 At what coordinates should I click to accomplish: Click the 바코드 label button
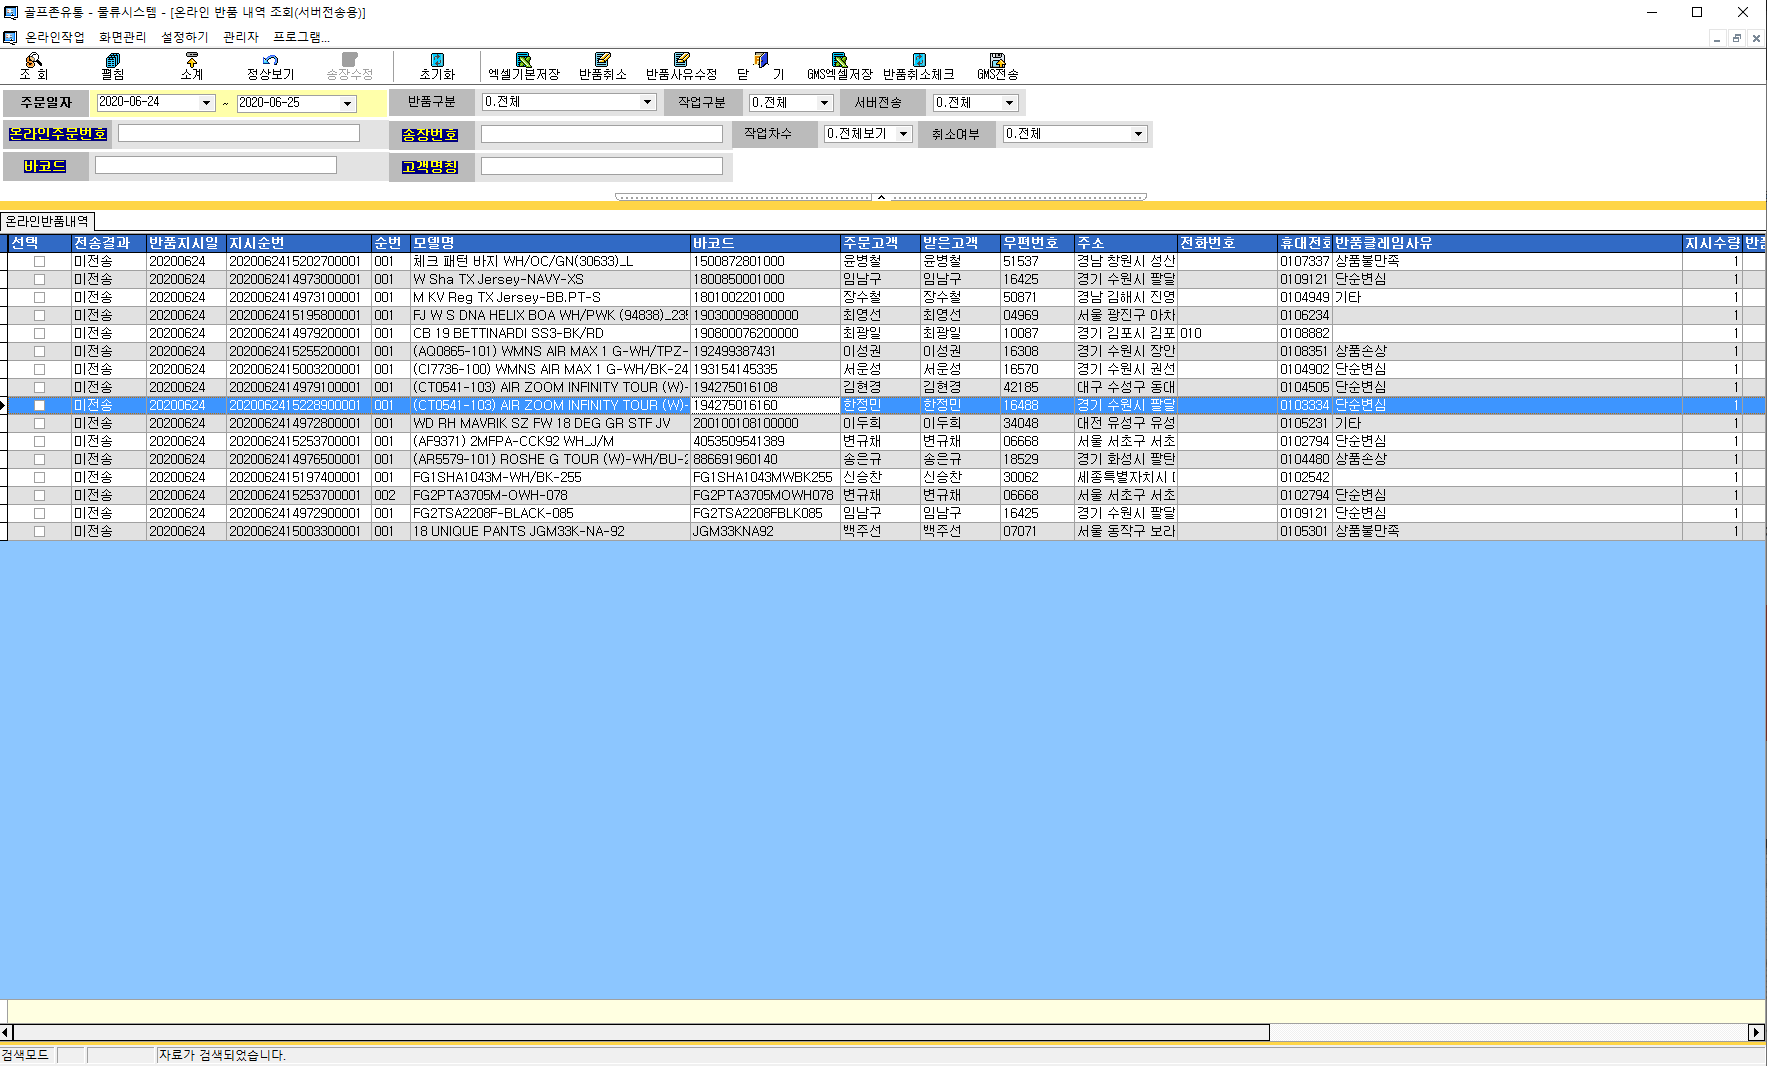45,166
